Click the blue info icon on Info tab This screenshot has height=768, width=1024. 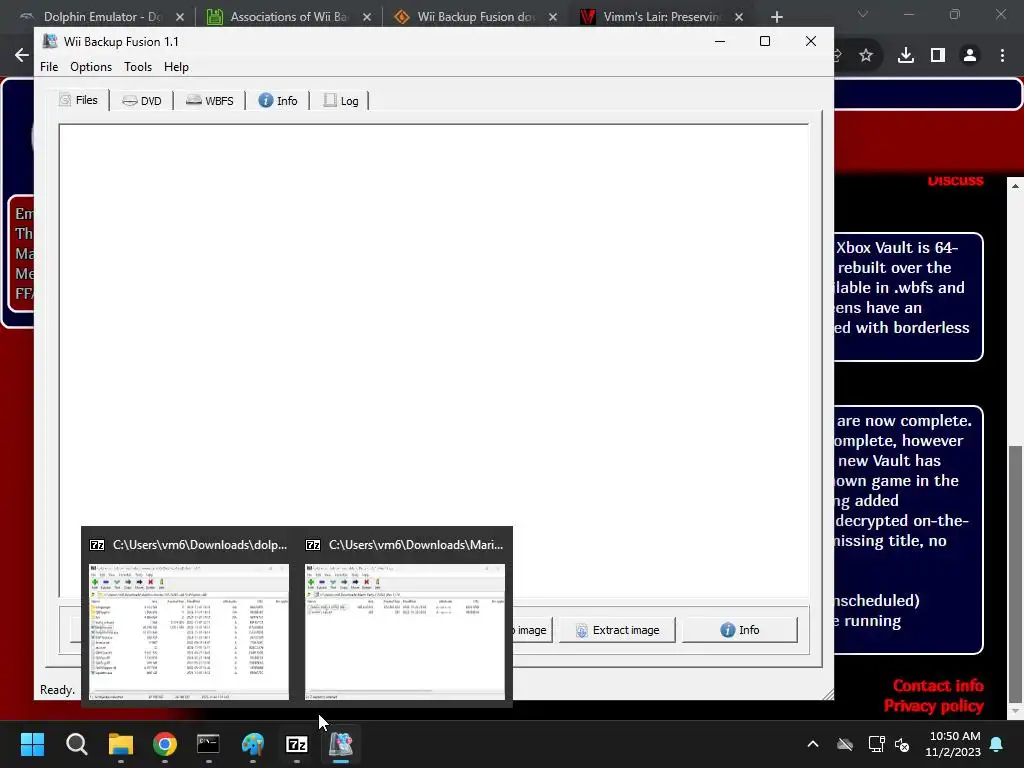coord(266,101)
